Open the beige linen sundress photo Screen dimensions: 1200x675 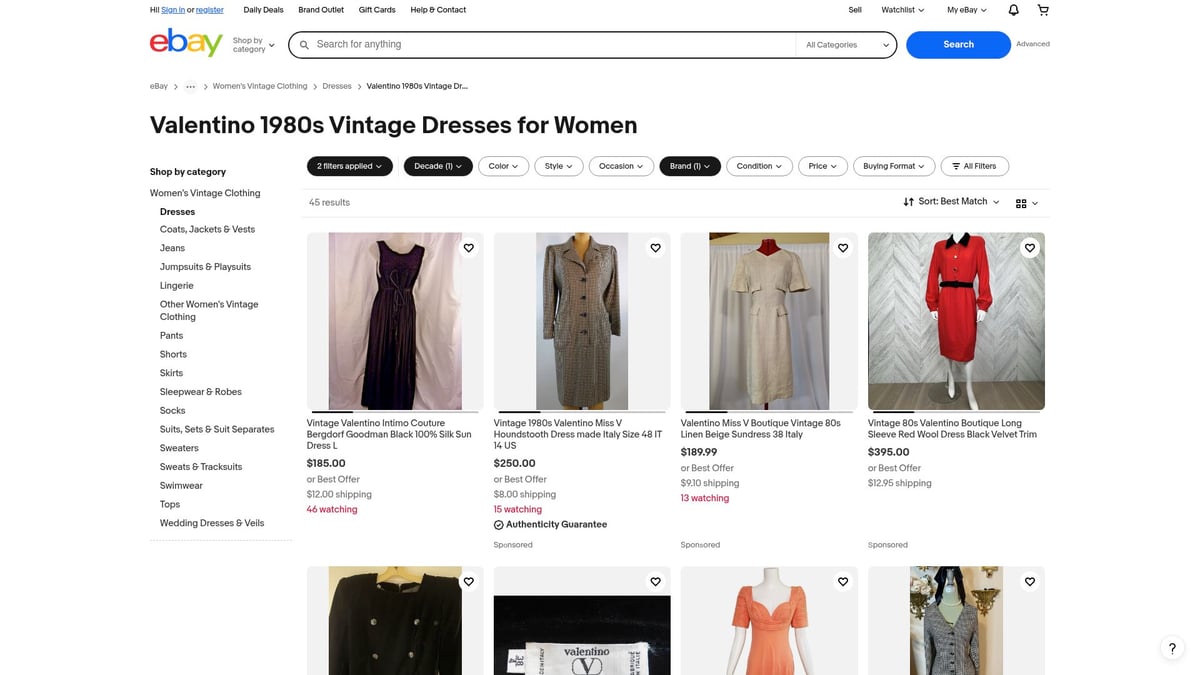769,321
